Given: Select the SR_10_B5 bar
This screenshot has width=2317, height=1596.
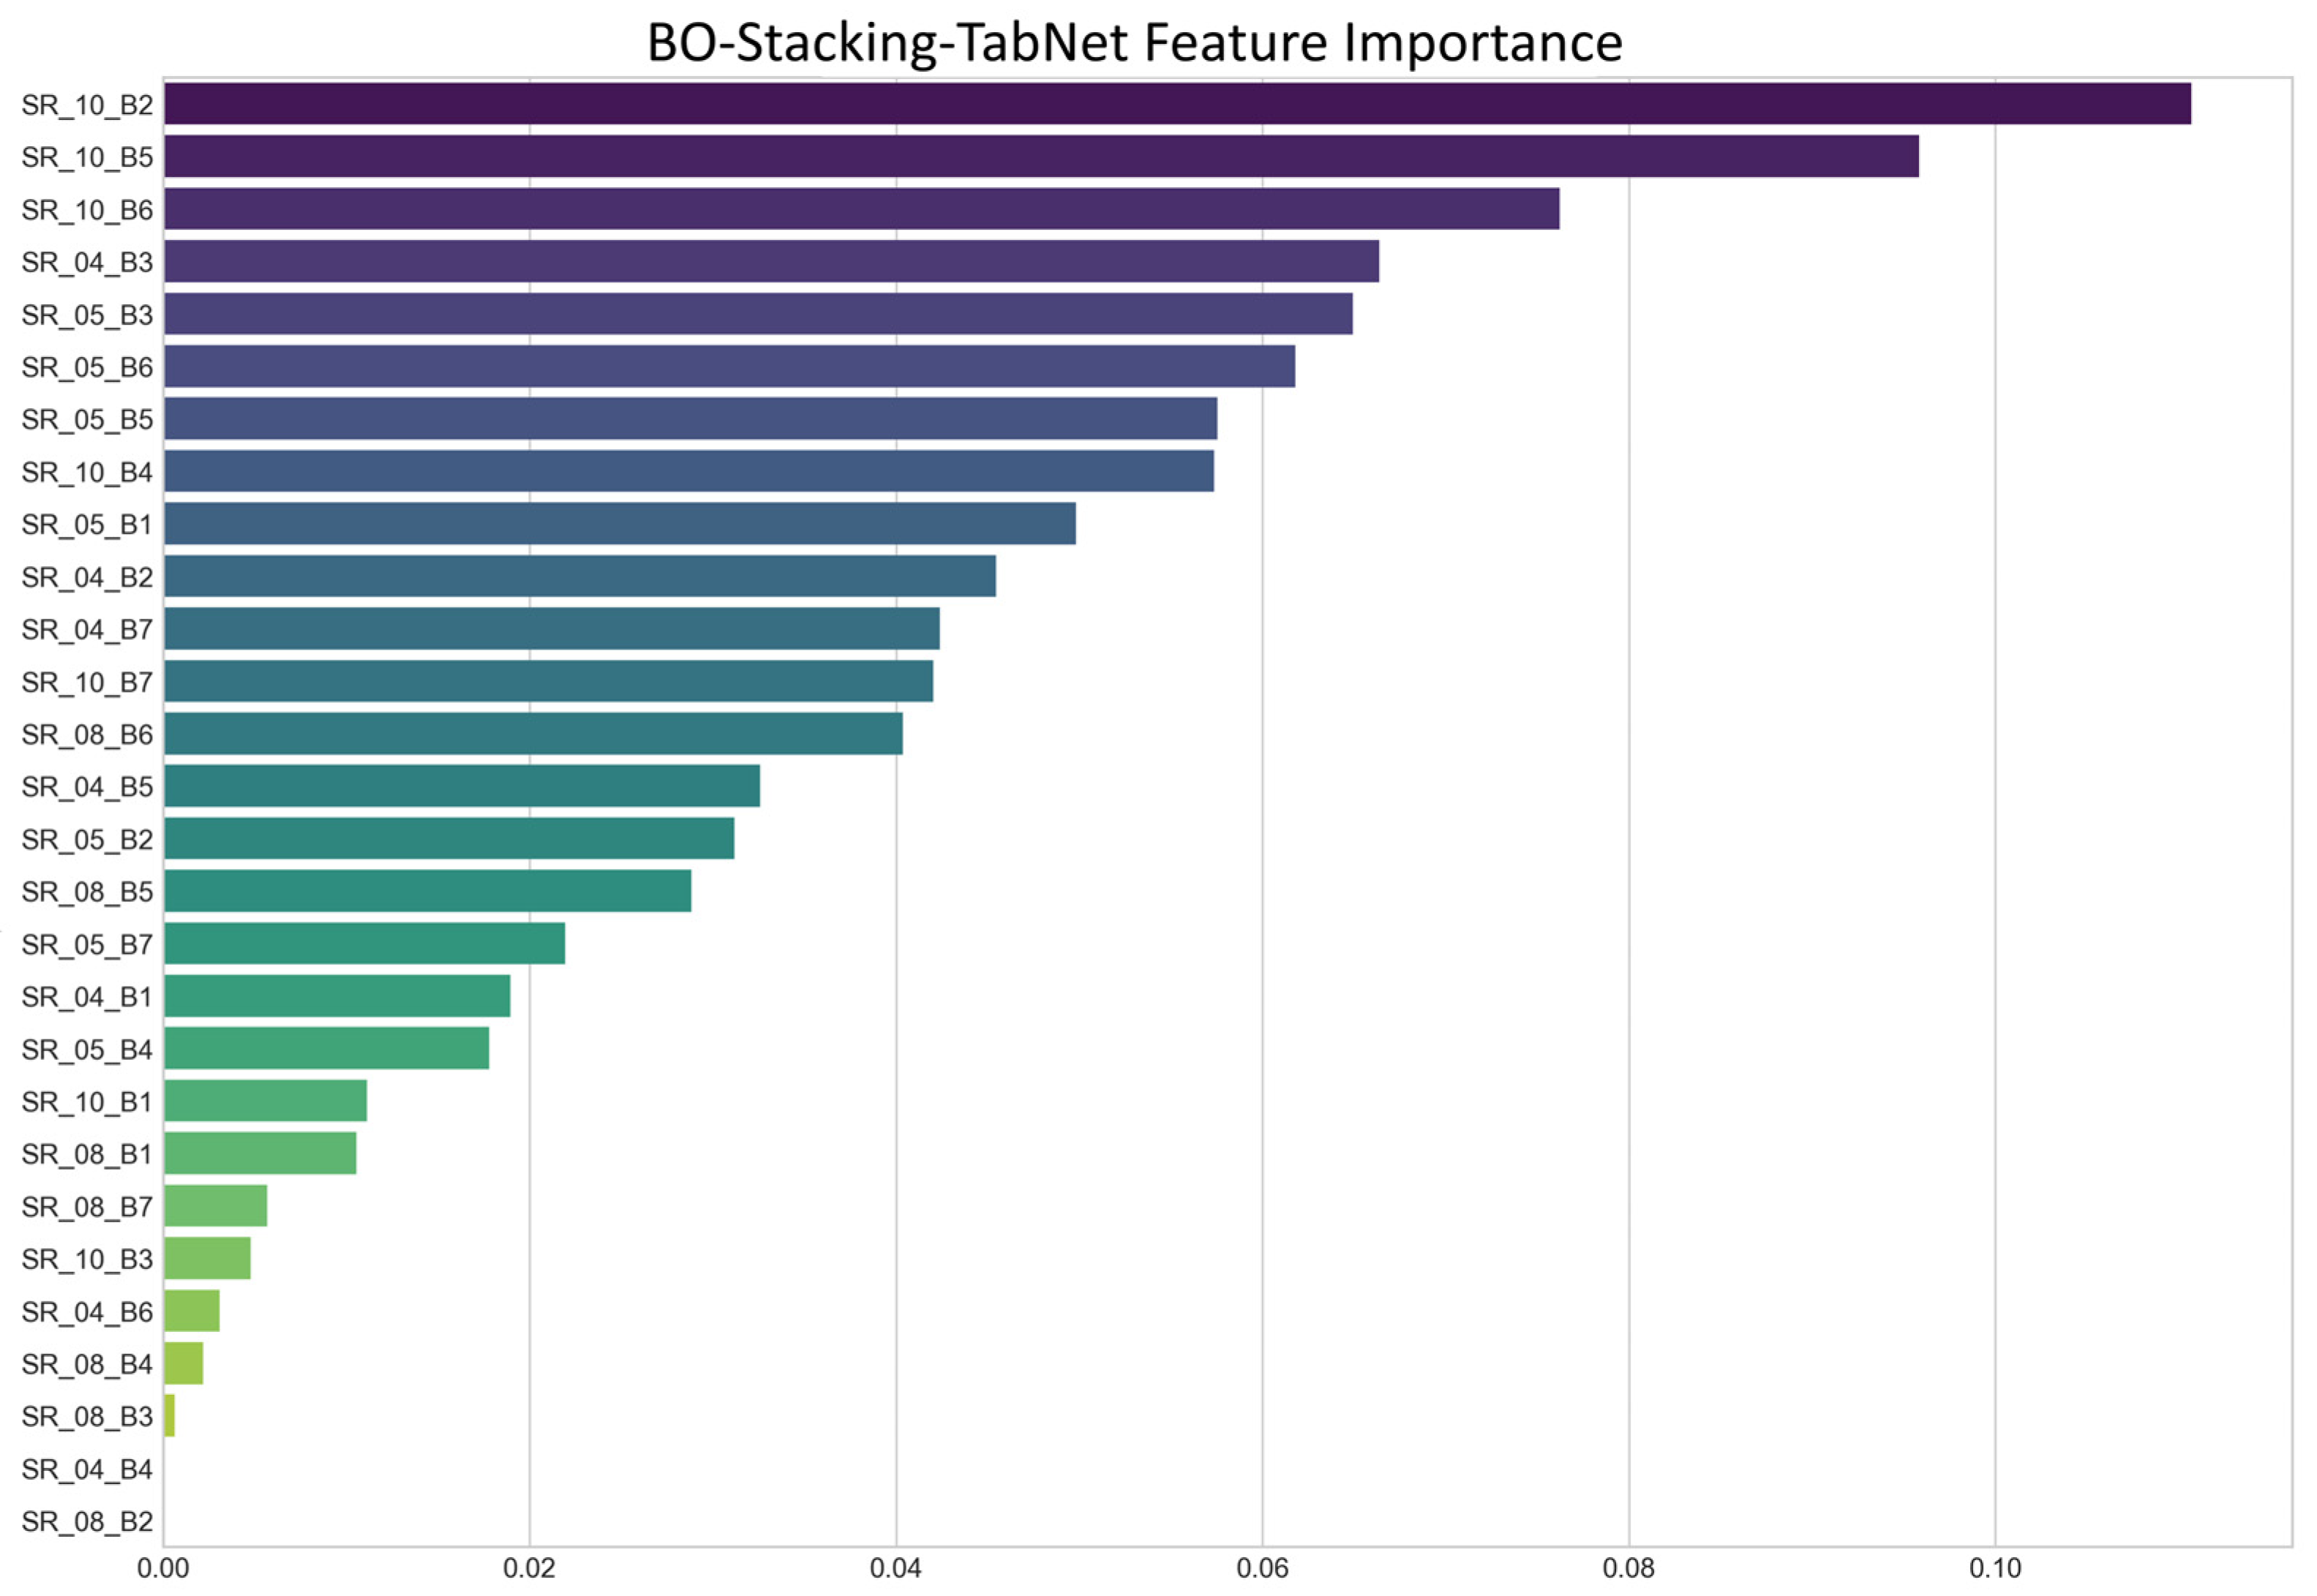Looking at the screenshot, I should click(x=1042, y=156).
